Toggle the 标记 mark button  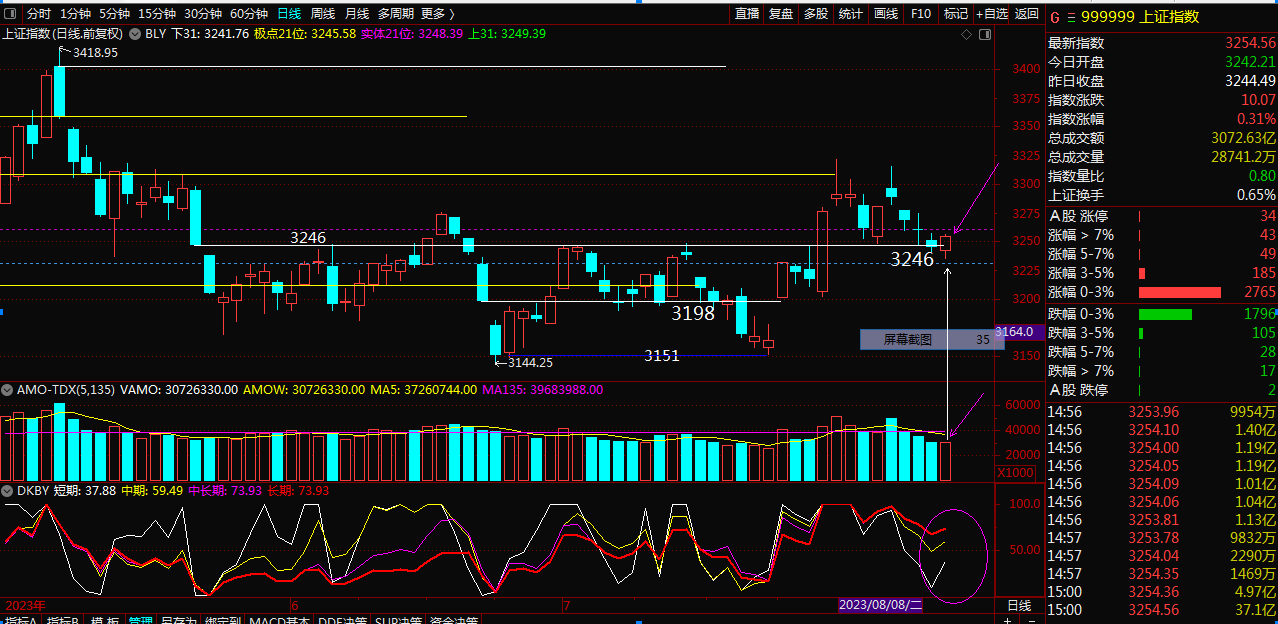(x=955, y=13)
